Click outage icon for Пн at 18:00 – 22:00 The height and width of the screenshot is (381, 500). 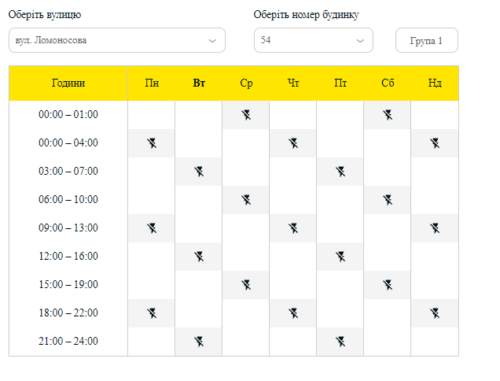[152, 313]
